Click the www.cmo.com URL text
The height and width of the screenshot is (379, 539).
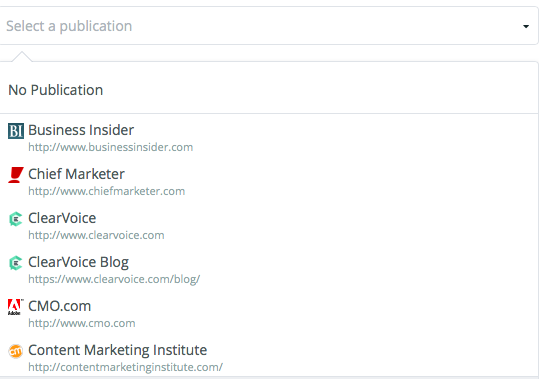(82, 323)
